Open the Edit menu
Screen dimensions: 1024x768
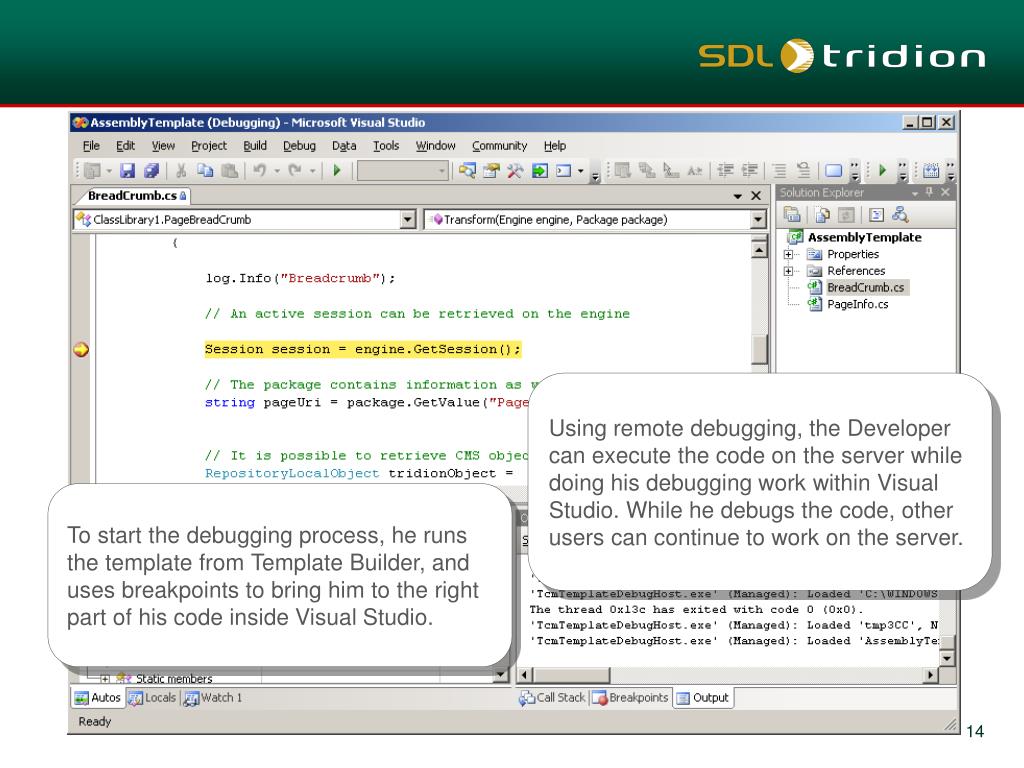click(125, 146)
